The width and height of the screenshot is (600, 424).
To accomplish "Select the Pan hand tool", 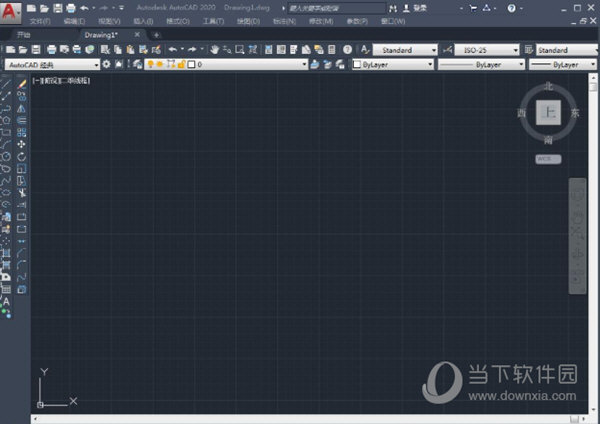I will point(214,49).
